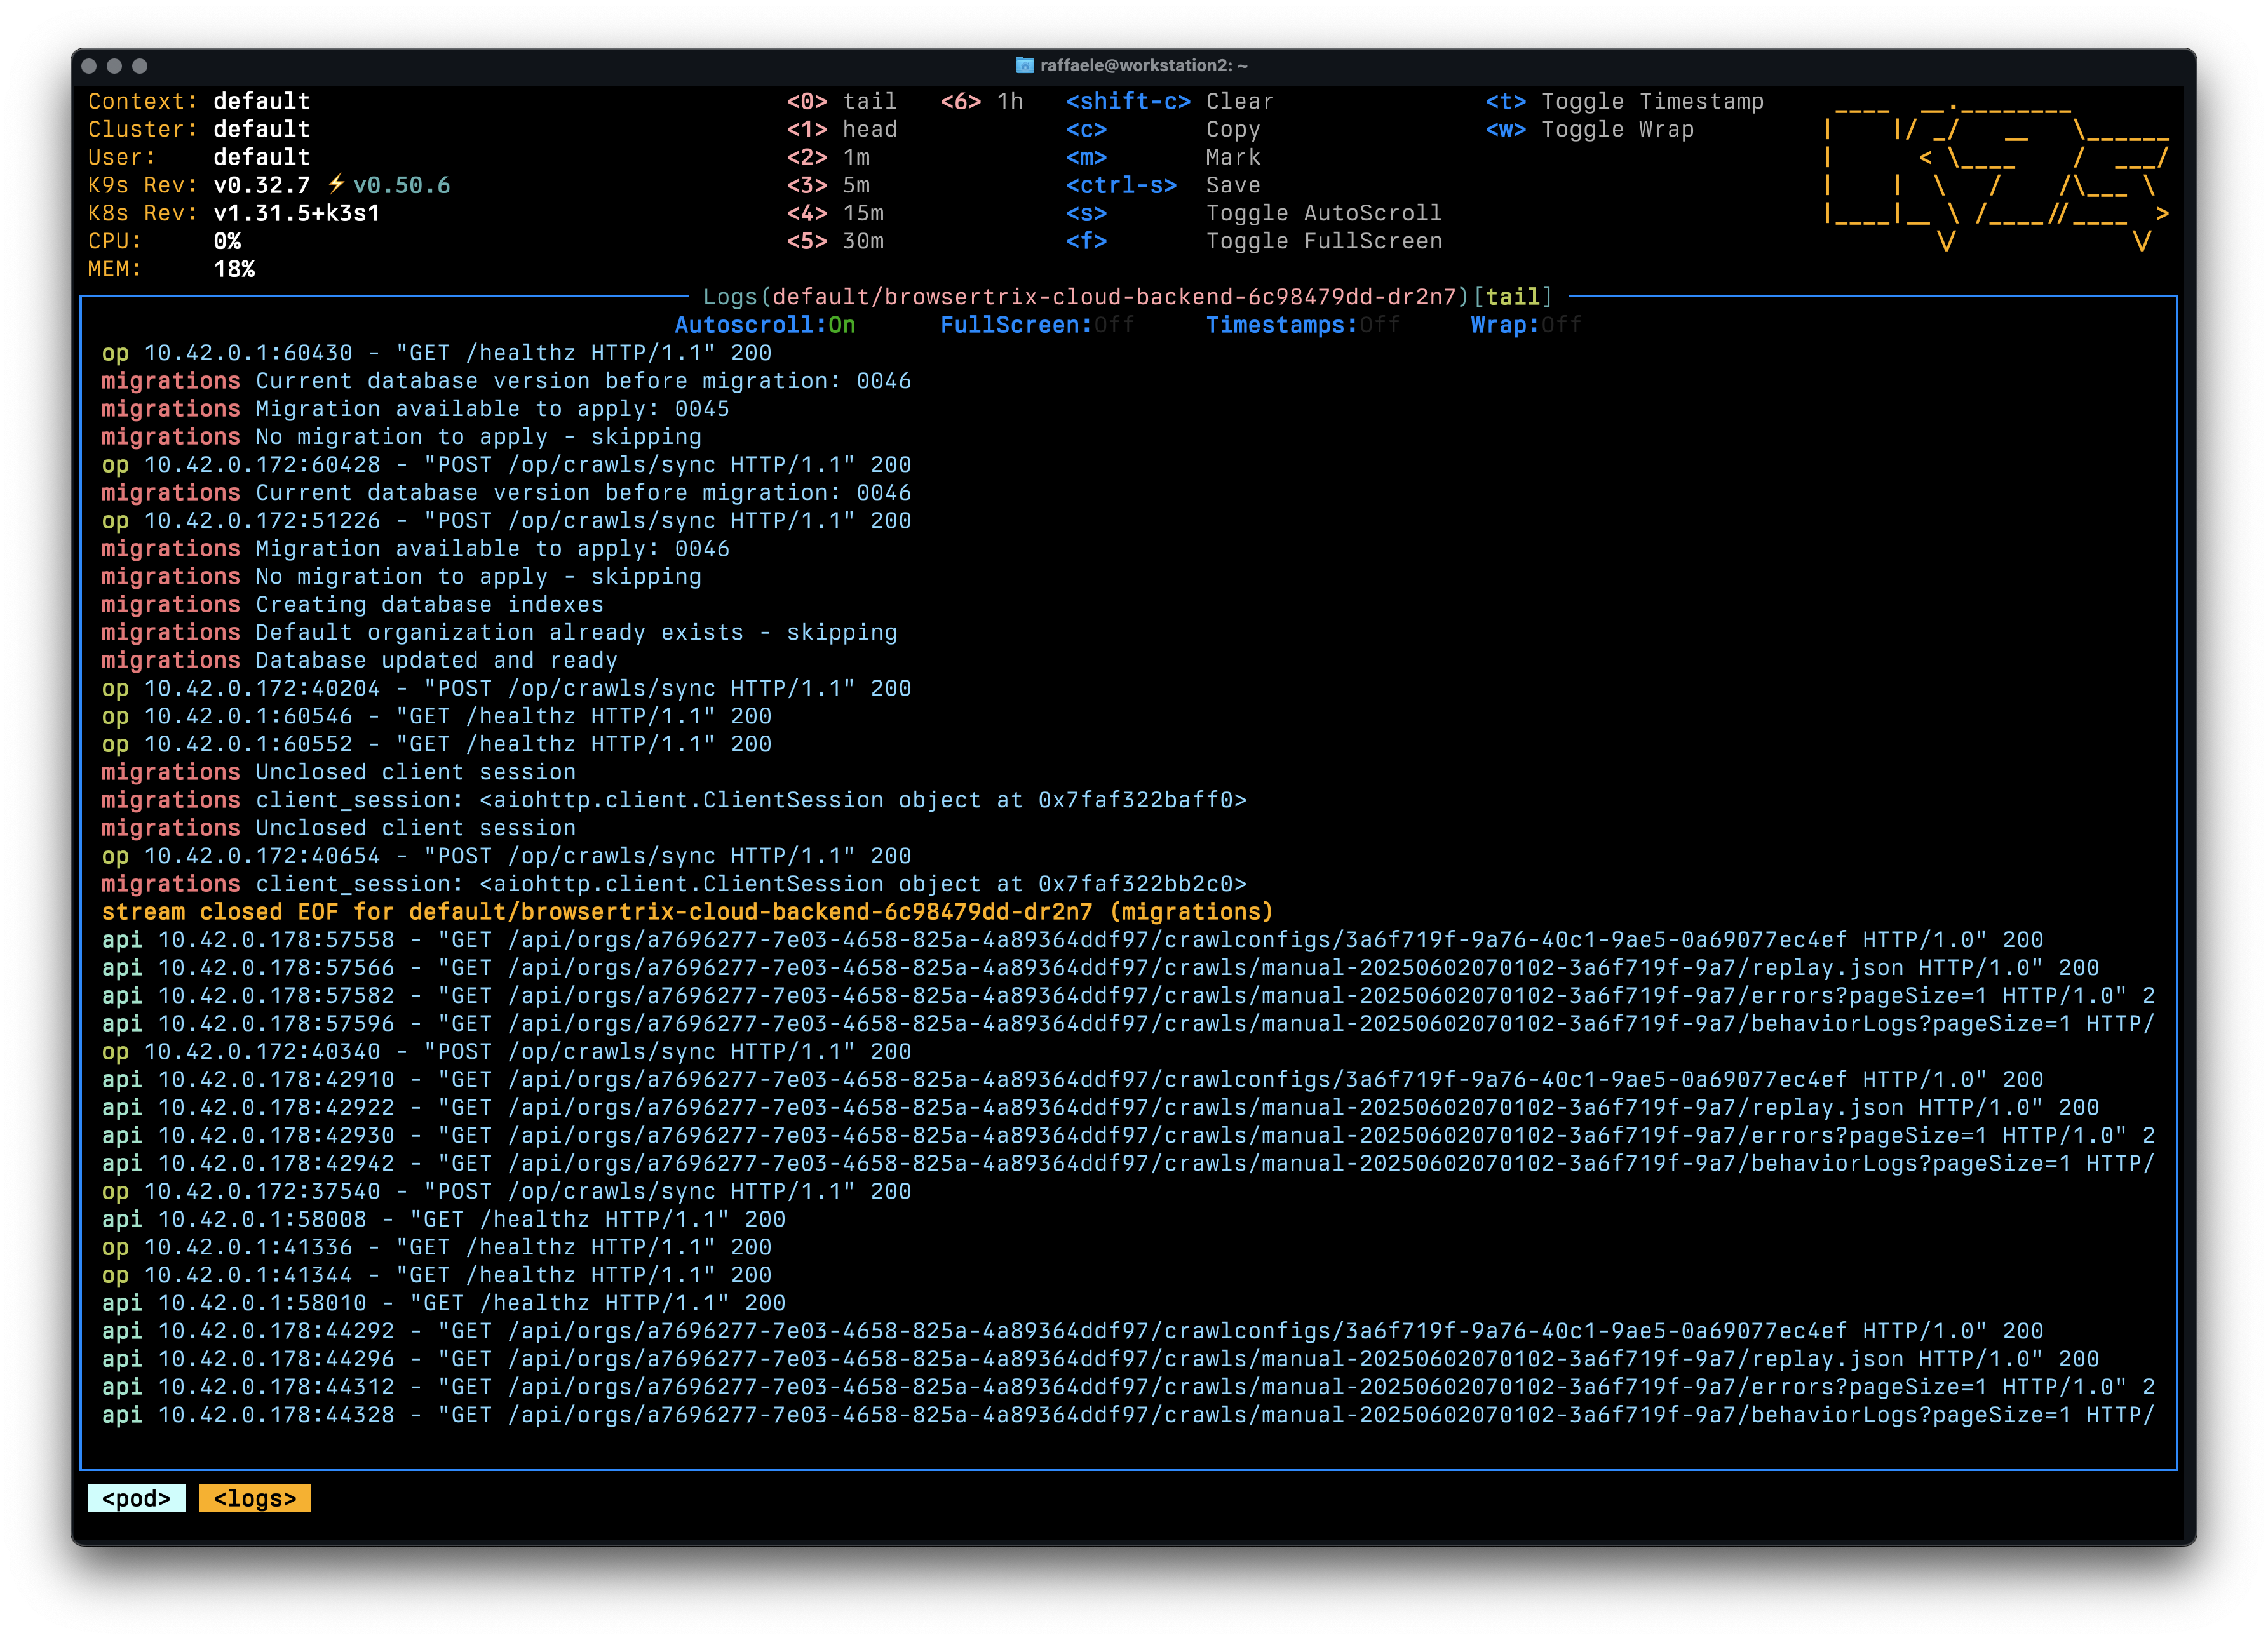Select the <3> 5m time range
This screenshot has width=2268, height=1640.
(x=828, y=185)
